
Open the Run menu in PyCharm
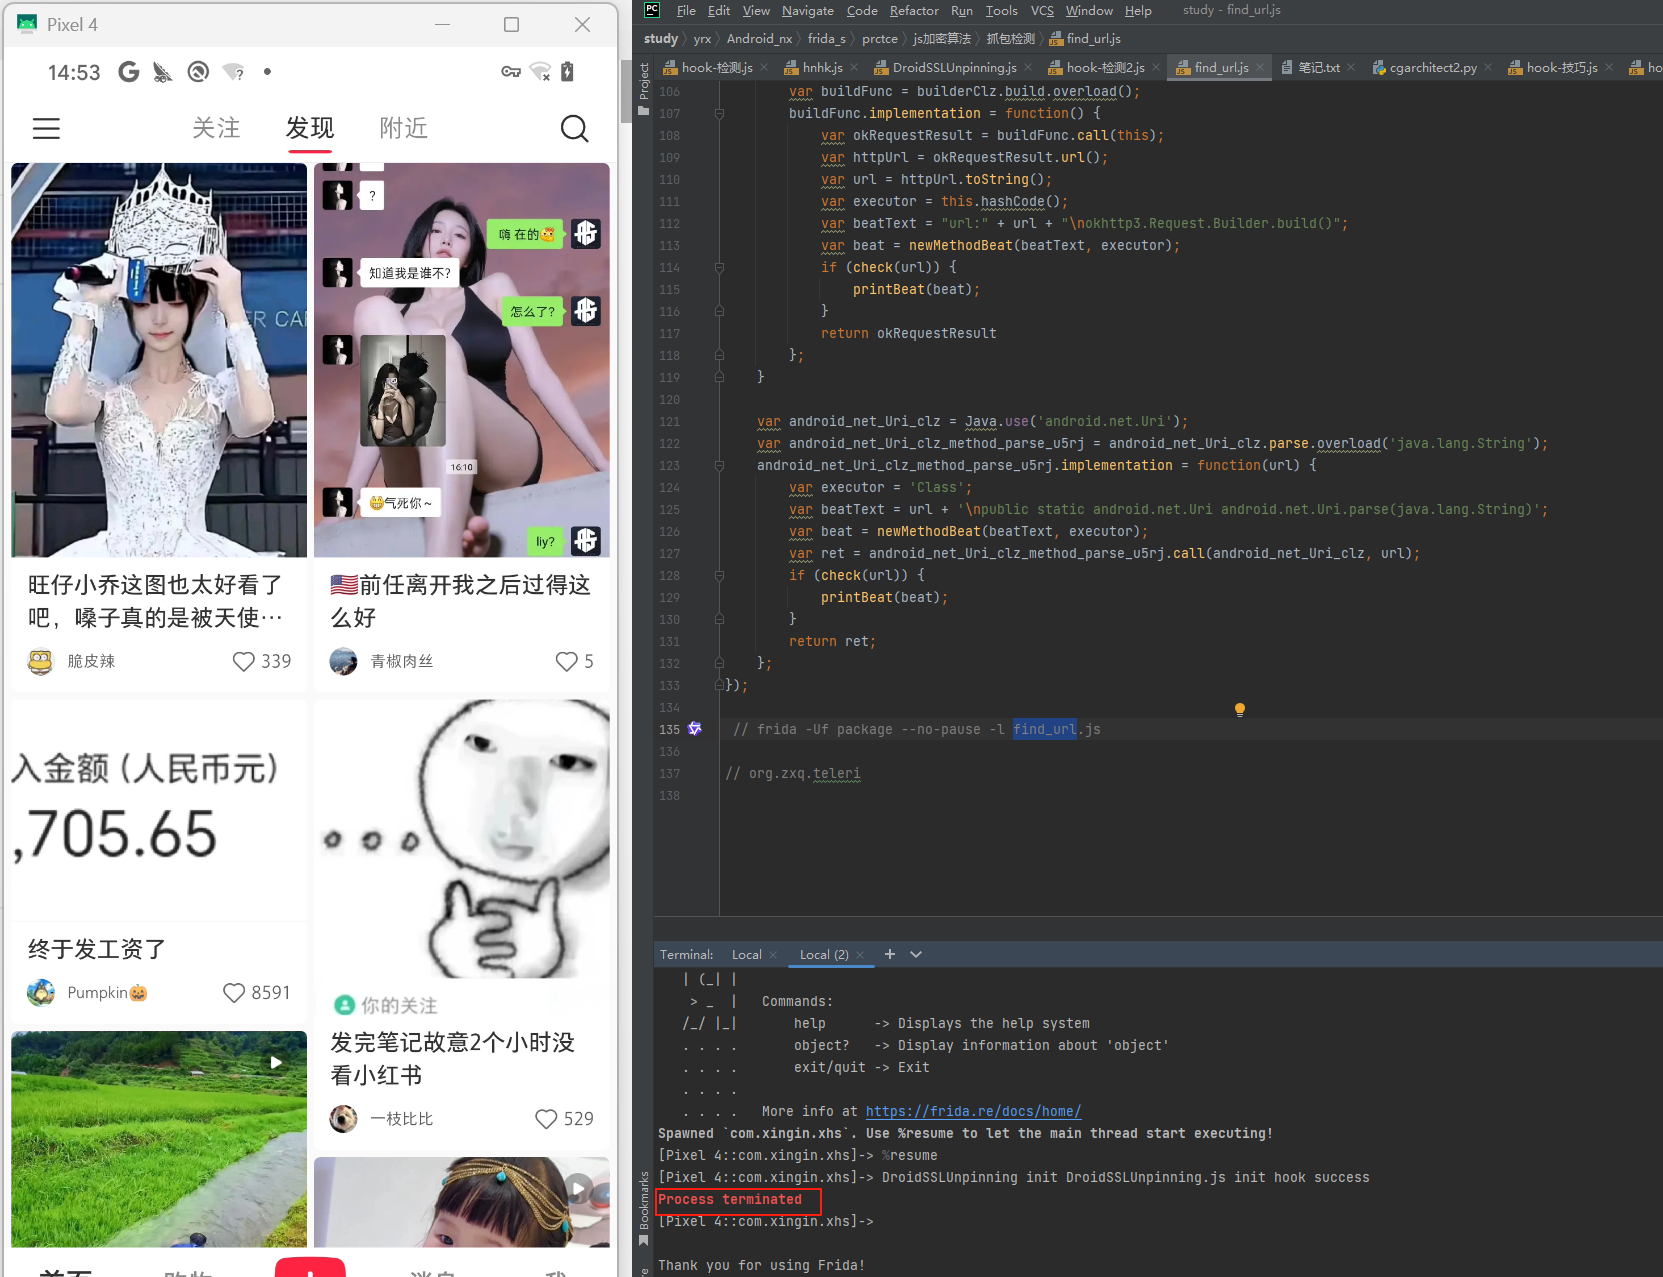pos(961,10)
